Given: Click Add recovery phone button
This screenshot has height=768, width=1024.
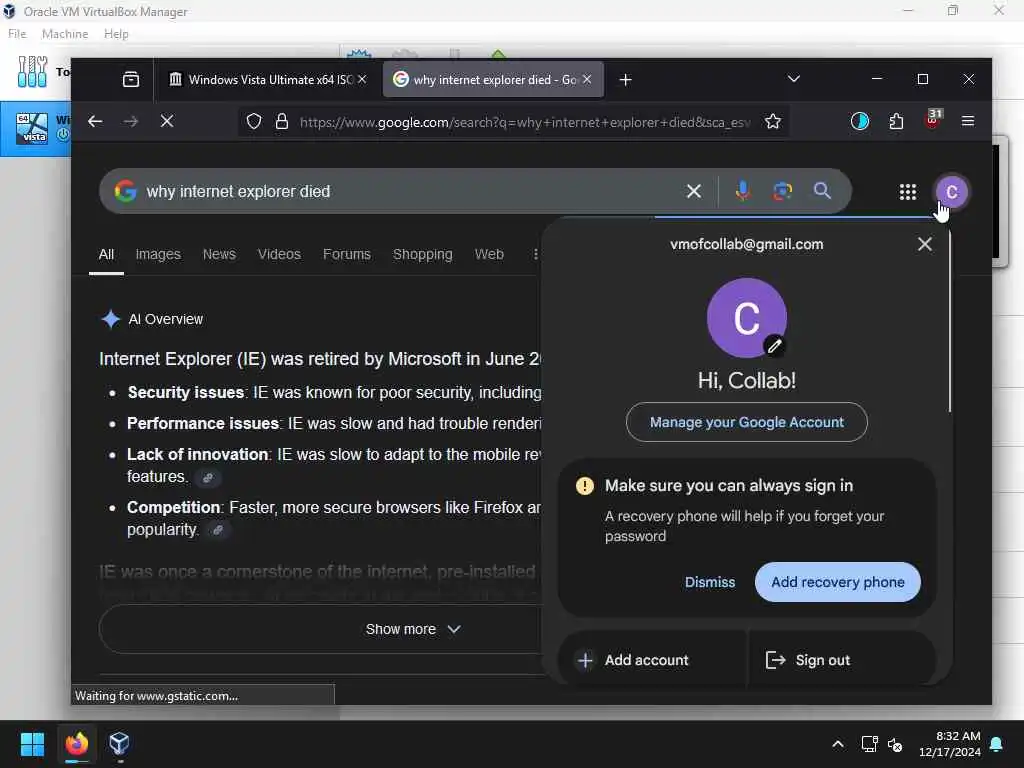Looking at the screenshot, I should (838, 582).
